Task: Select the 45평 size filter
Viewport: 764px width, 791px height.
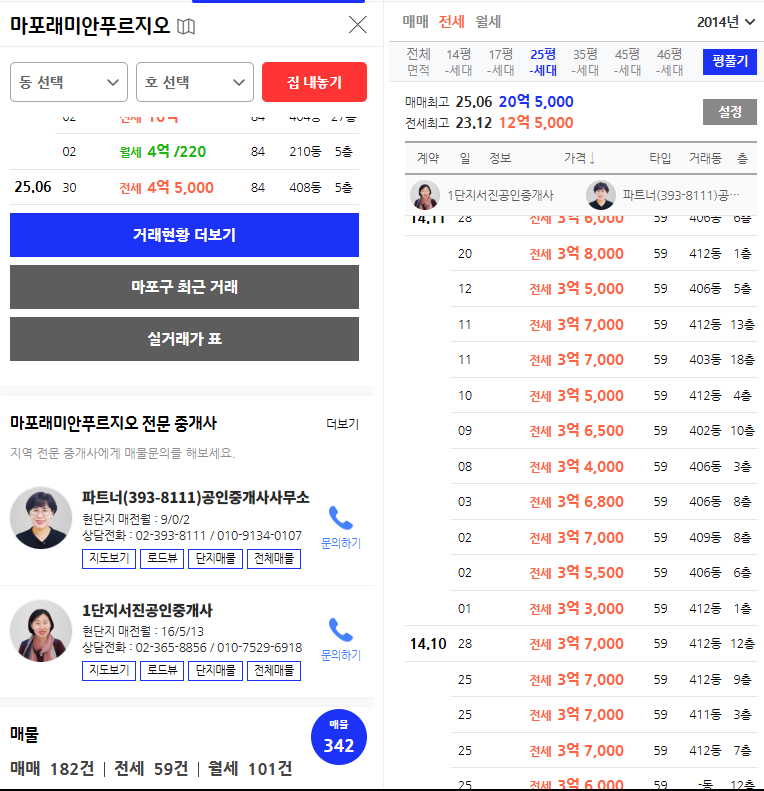Action: [627, 62]
